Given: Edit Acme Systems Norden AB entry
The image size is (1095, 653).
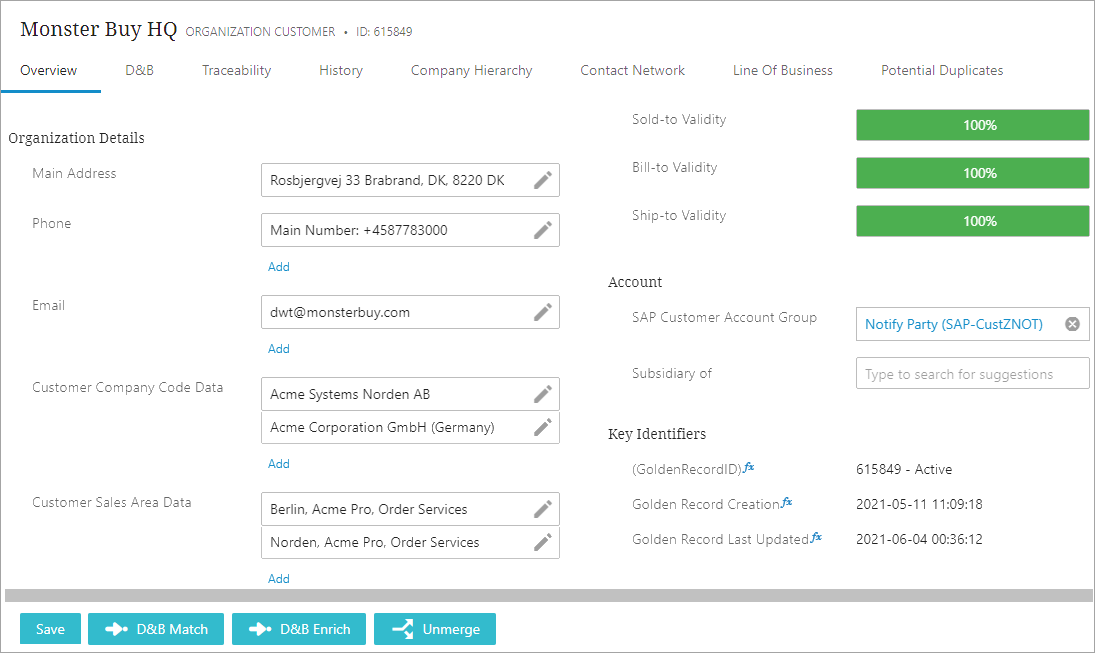Looking at the screenshot, I should tap(542, 394).
